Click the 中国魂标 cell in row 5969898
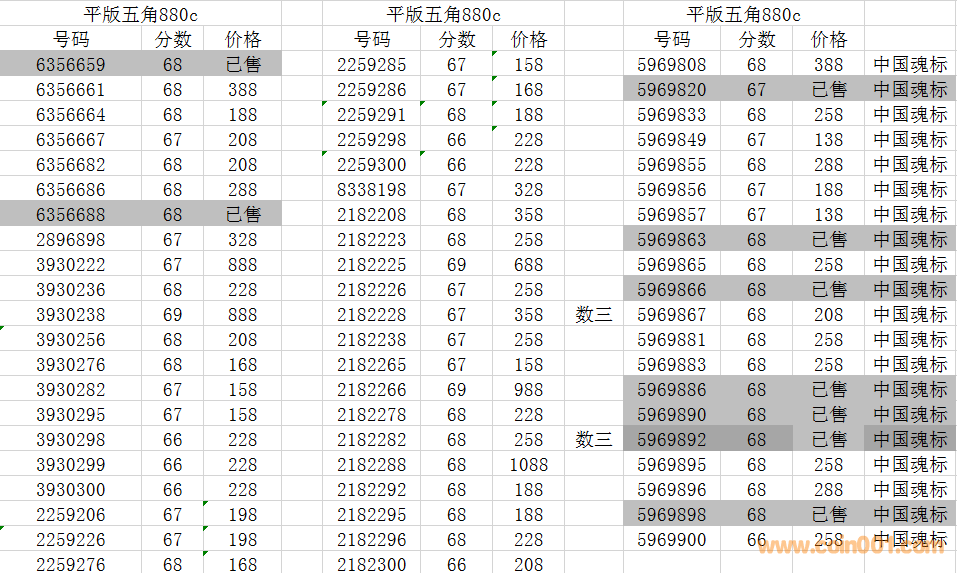 909,514
